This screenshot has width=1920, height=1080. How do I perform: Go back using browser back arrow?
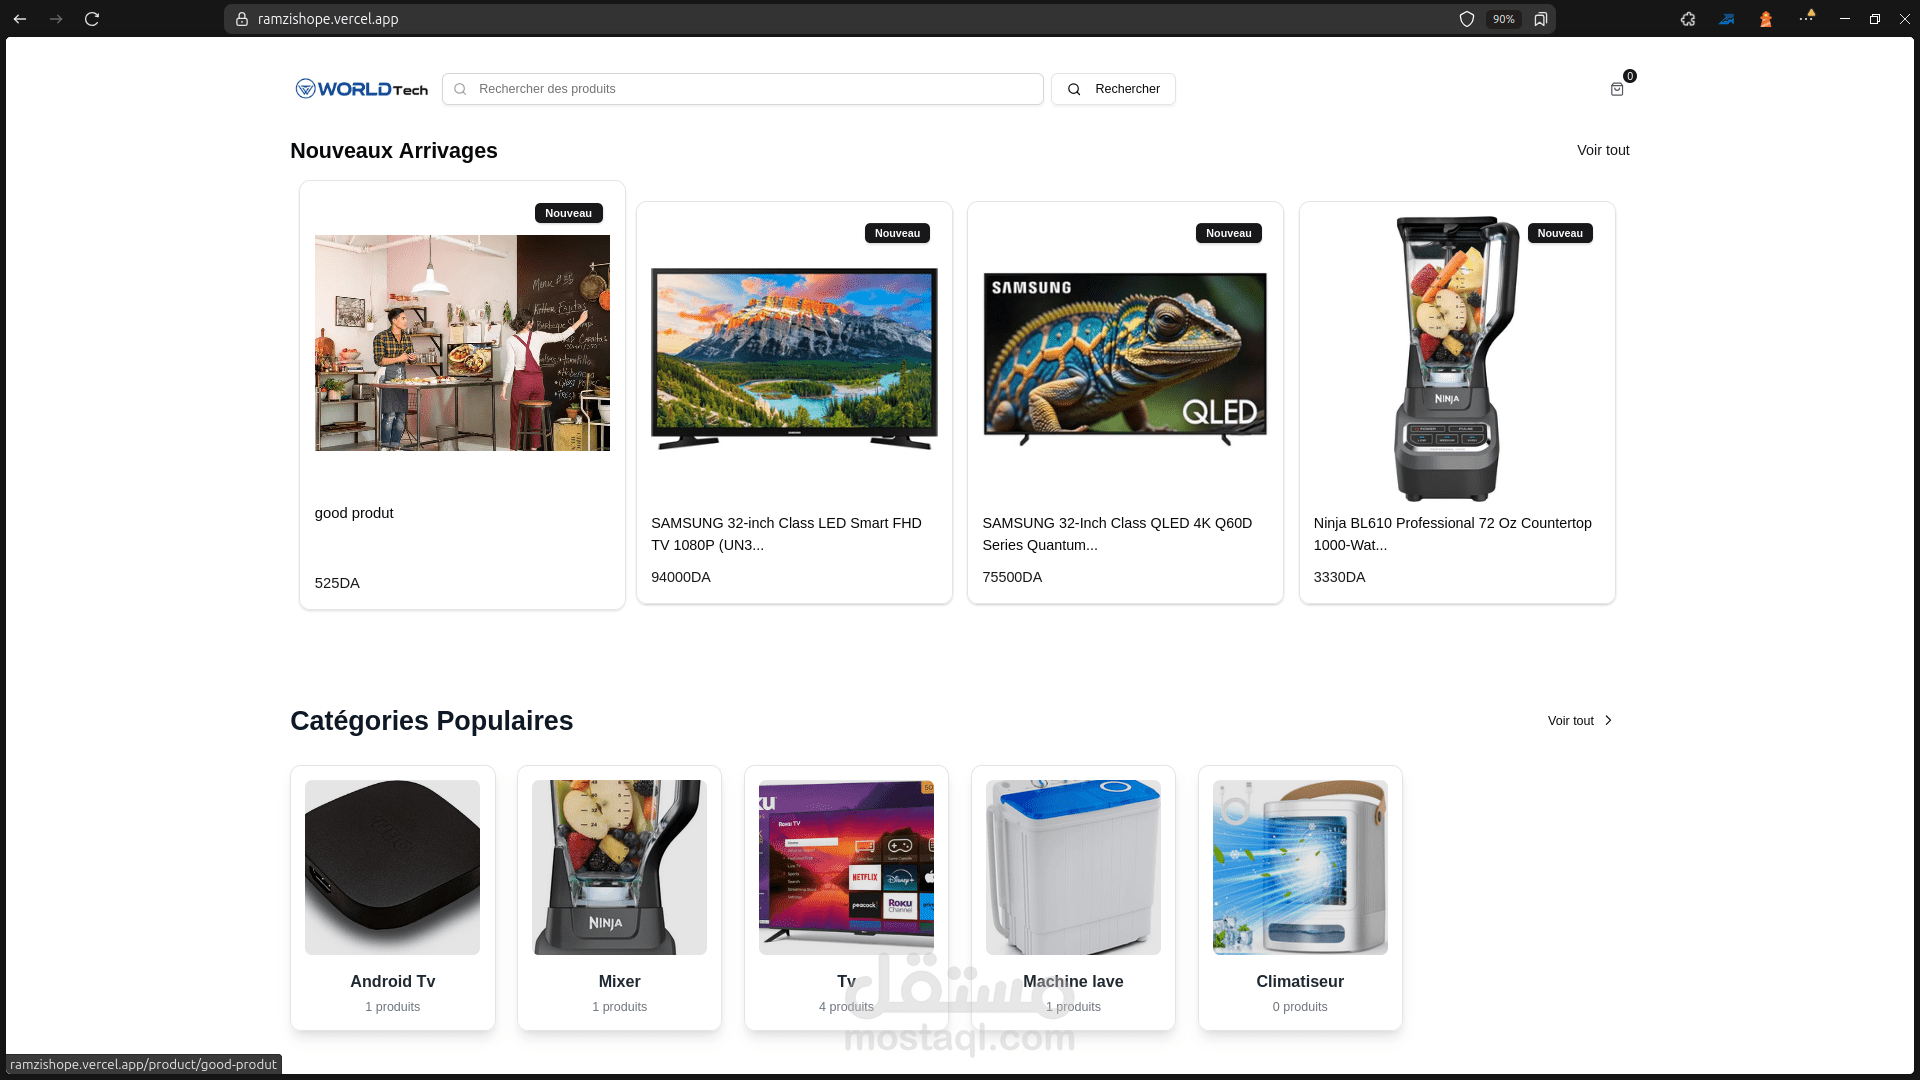click(x=20, y=19)
